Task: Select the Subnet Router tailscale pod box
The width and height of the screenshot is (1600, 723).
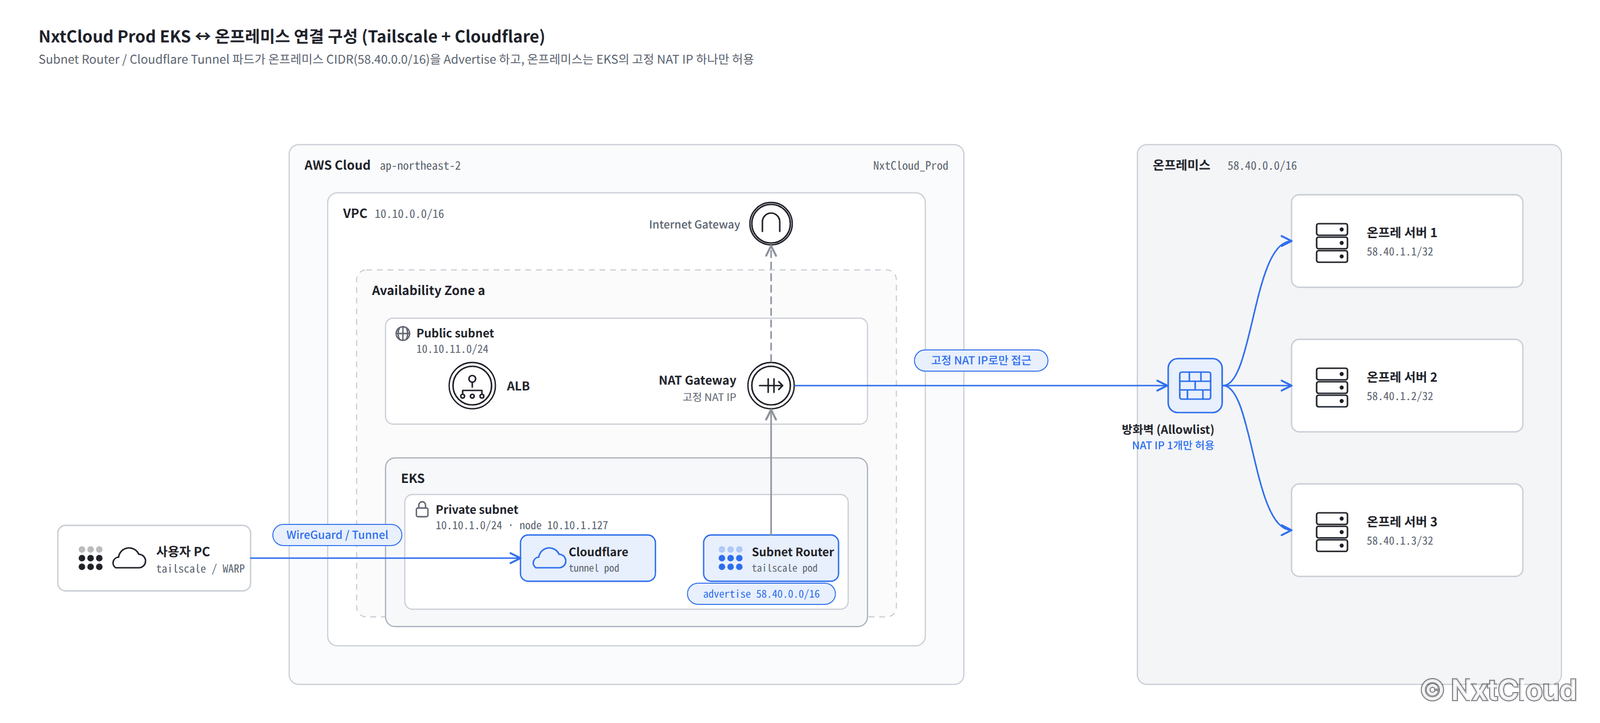Action: point(771,558)
